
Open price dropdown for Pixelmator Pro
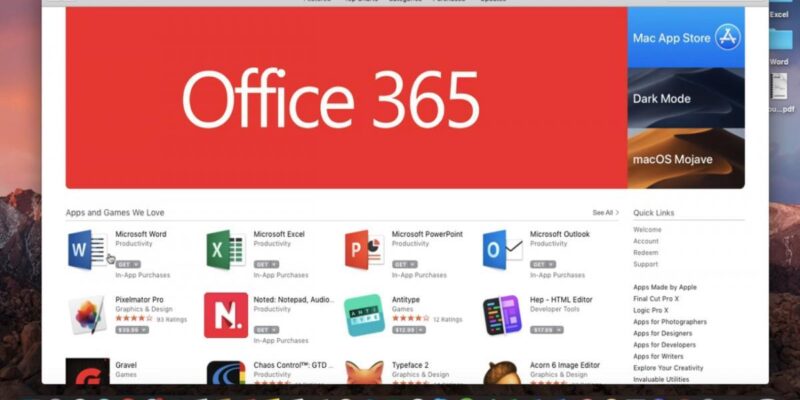(x=132, y=330)
